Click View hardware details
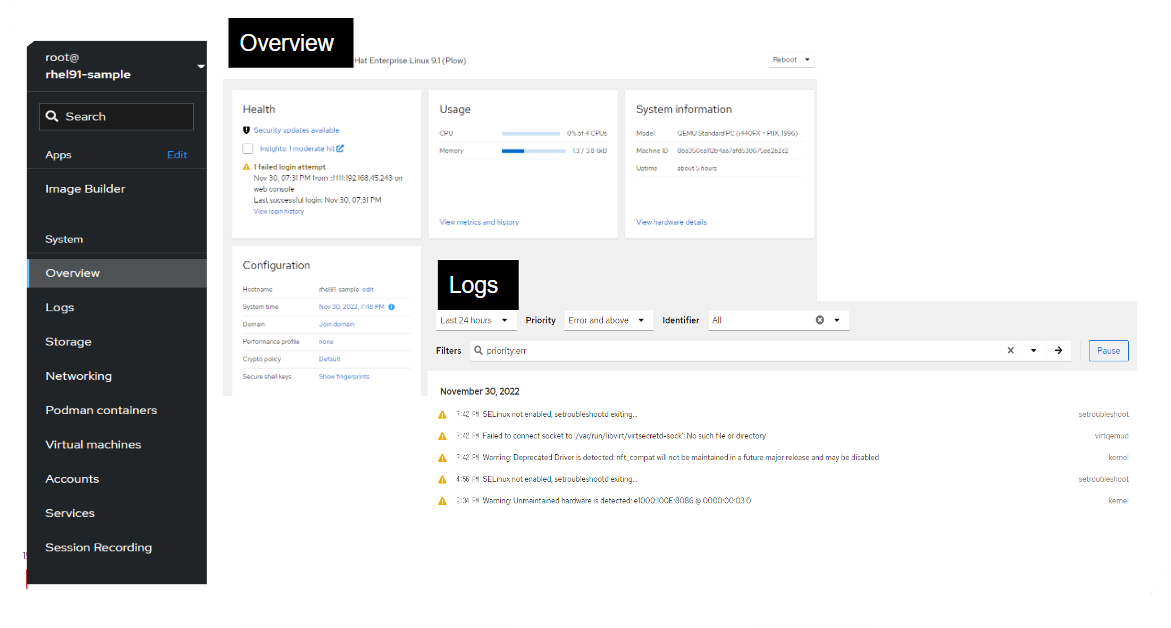This screenshot has width=1171, height=628. coord(671,223)
